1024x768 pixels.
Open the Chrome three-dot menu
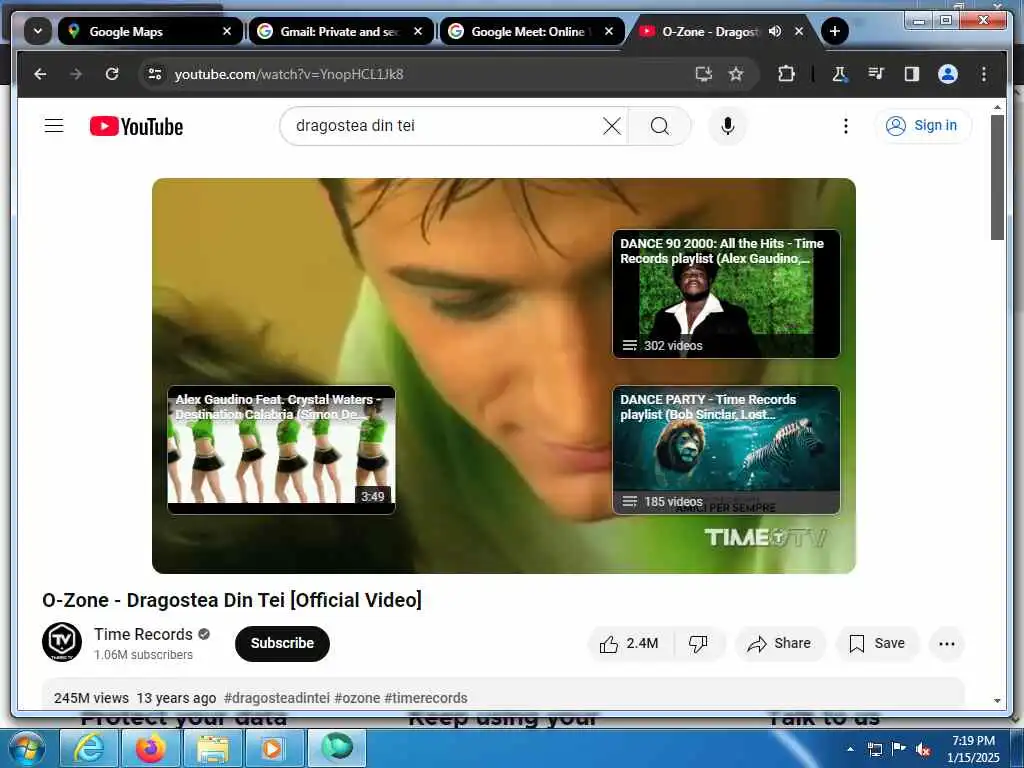point(984,74)
